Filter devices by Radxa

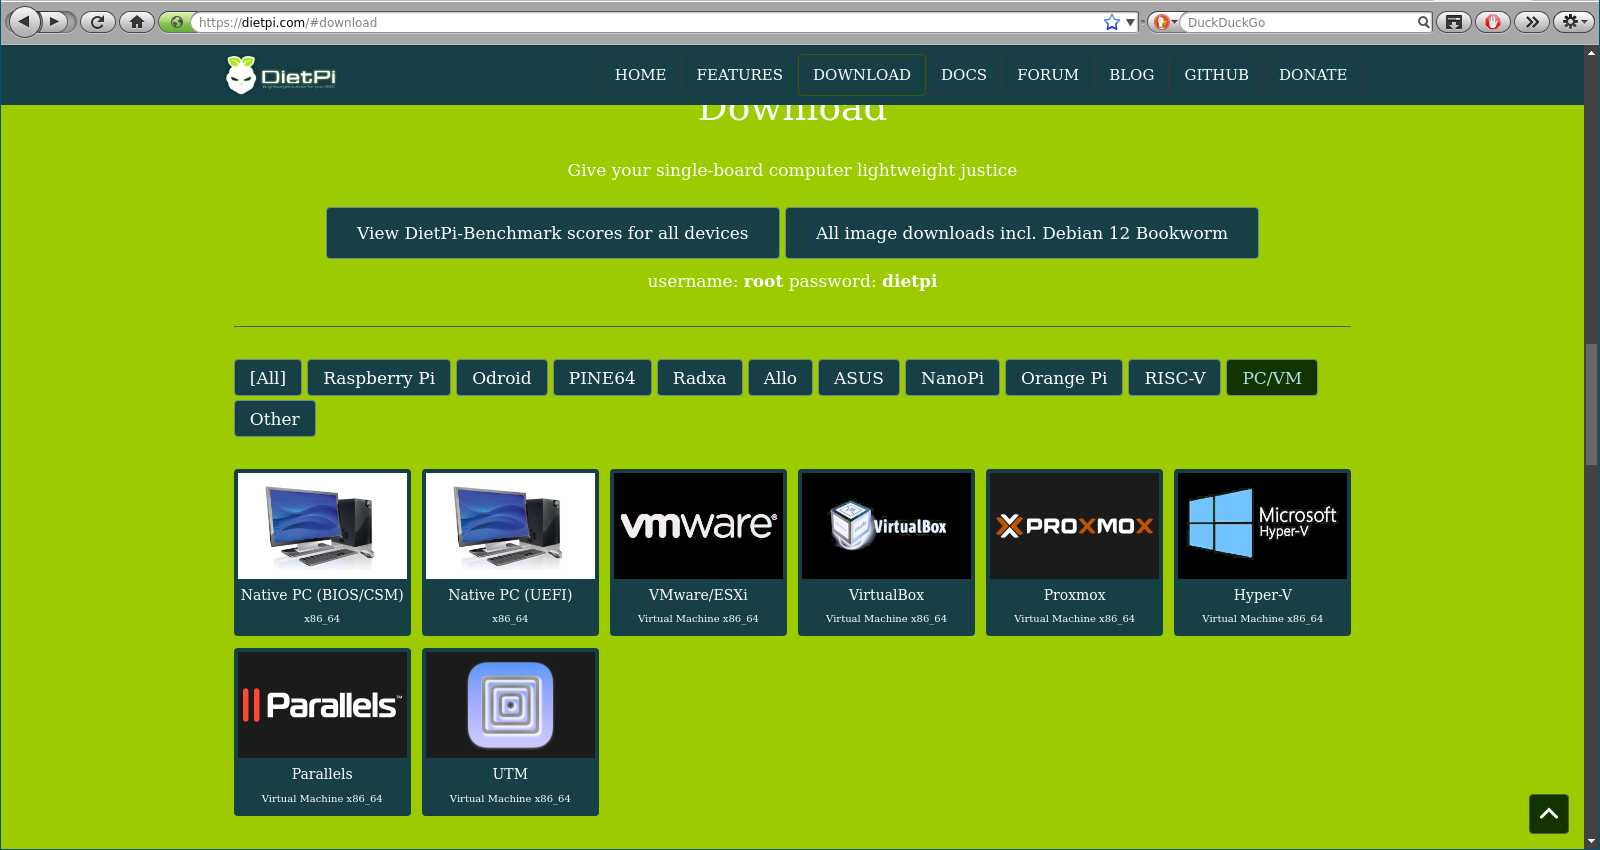click(700, 378)
